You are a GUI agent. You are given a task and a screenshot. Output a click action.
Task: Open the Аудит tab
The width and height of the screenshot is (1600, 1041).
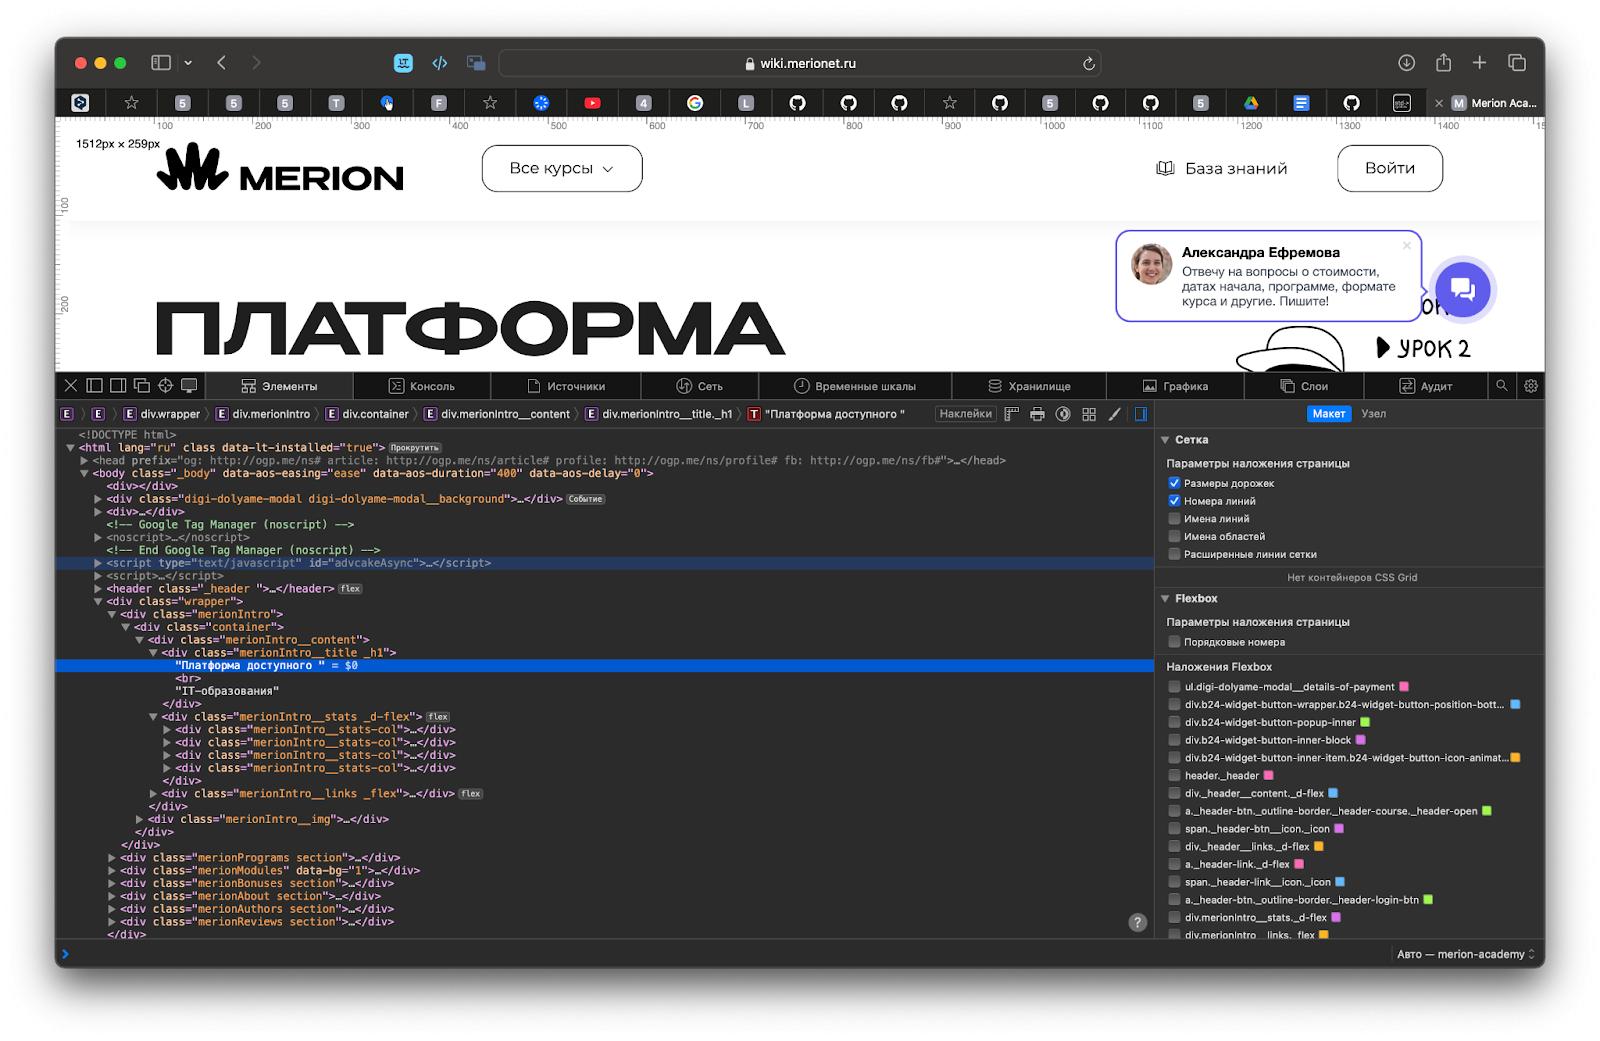(1425, 386)
